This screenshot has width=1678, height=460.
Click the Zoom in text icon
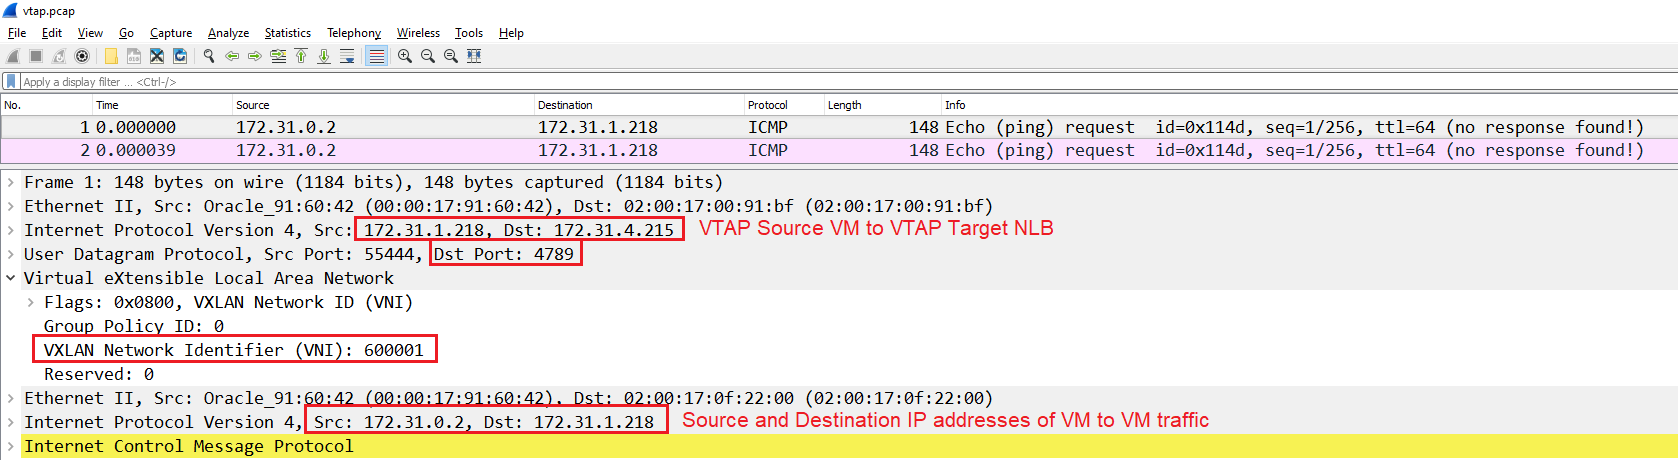[405, 56]
